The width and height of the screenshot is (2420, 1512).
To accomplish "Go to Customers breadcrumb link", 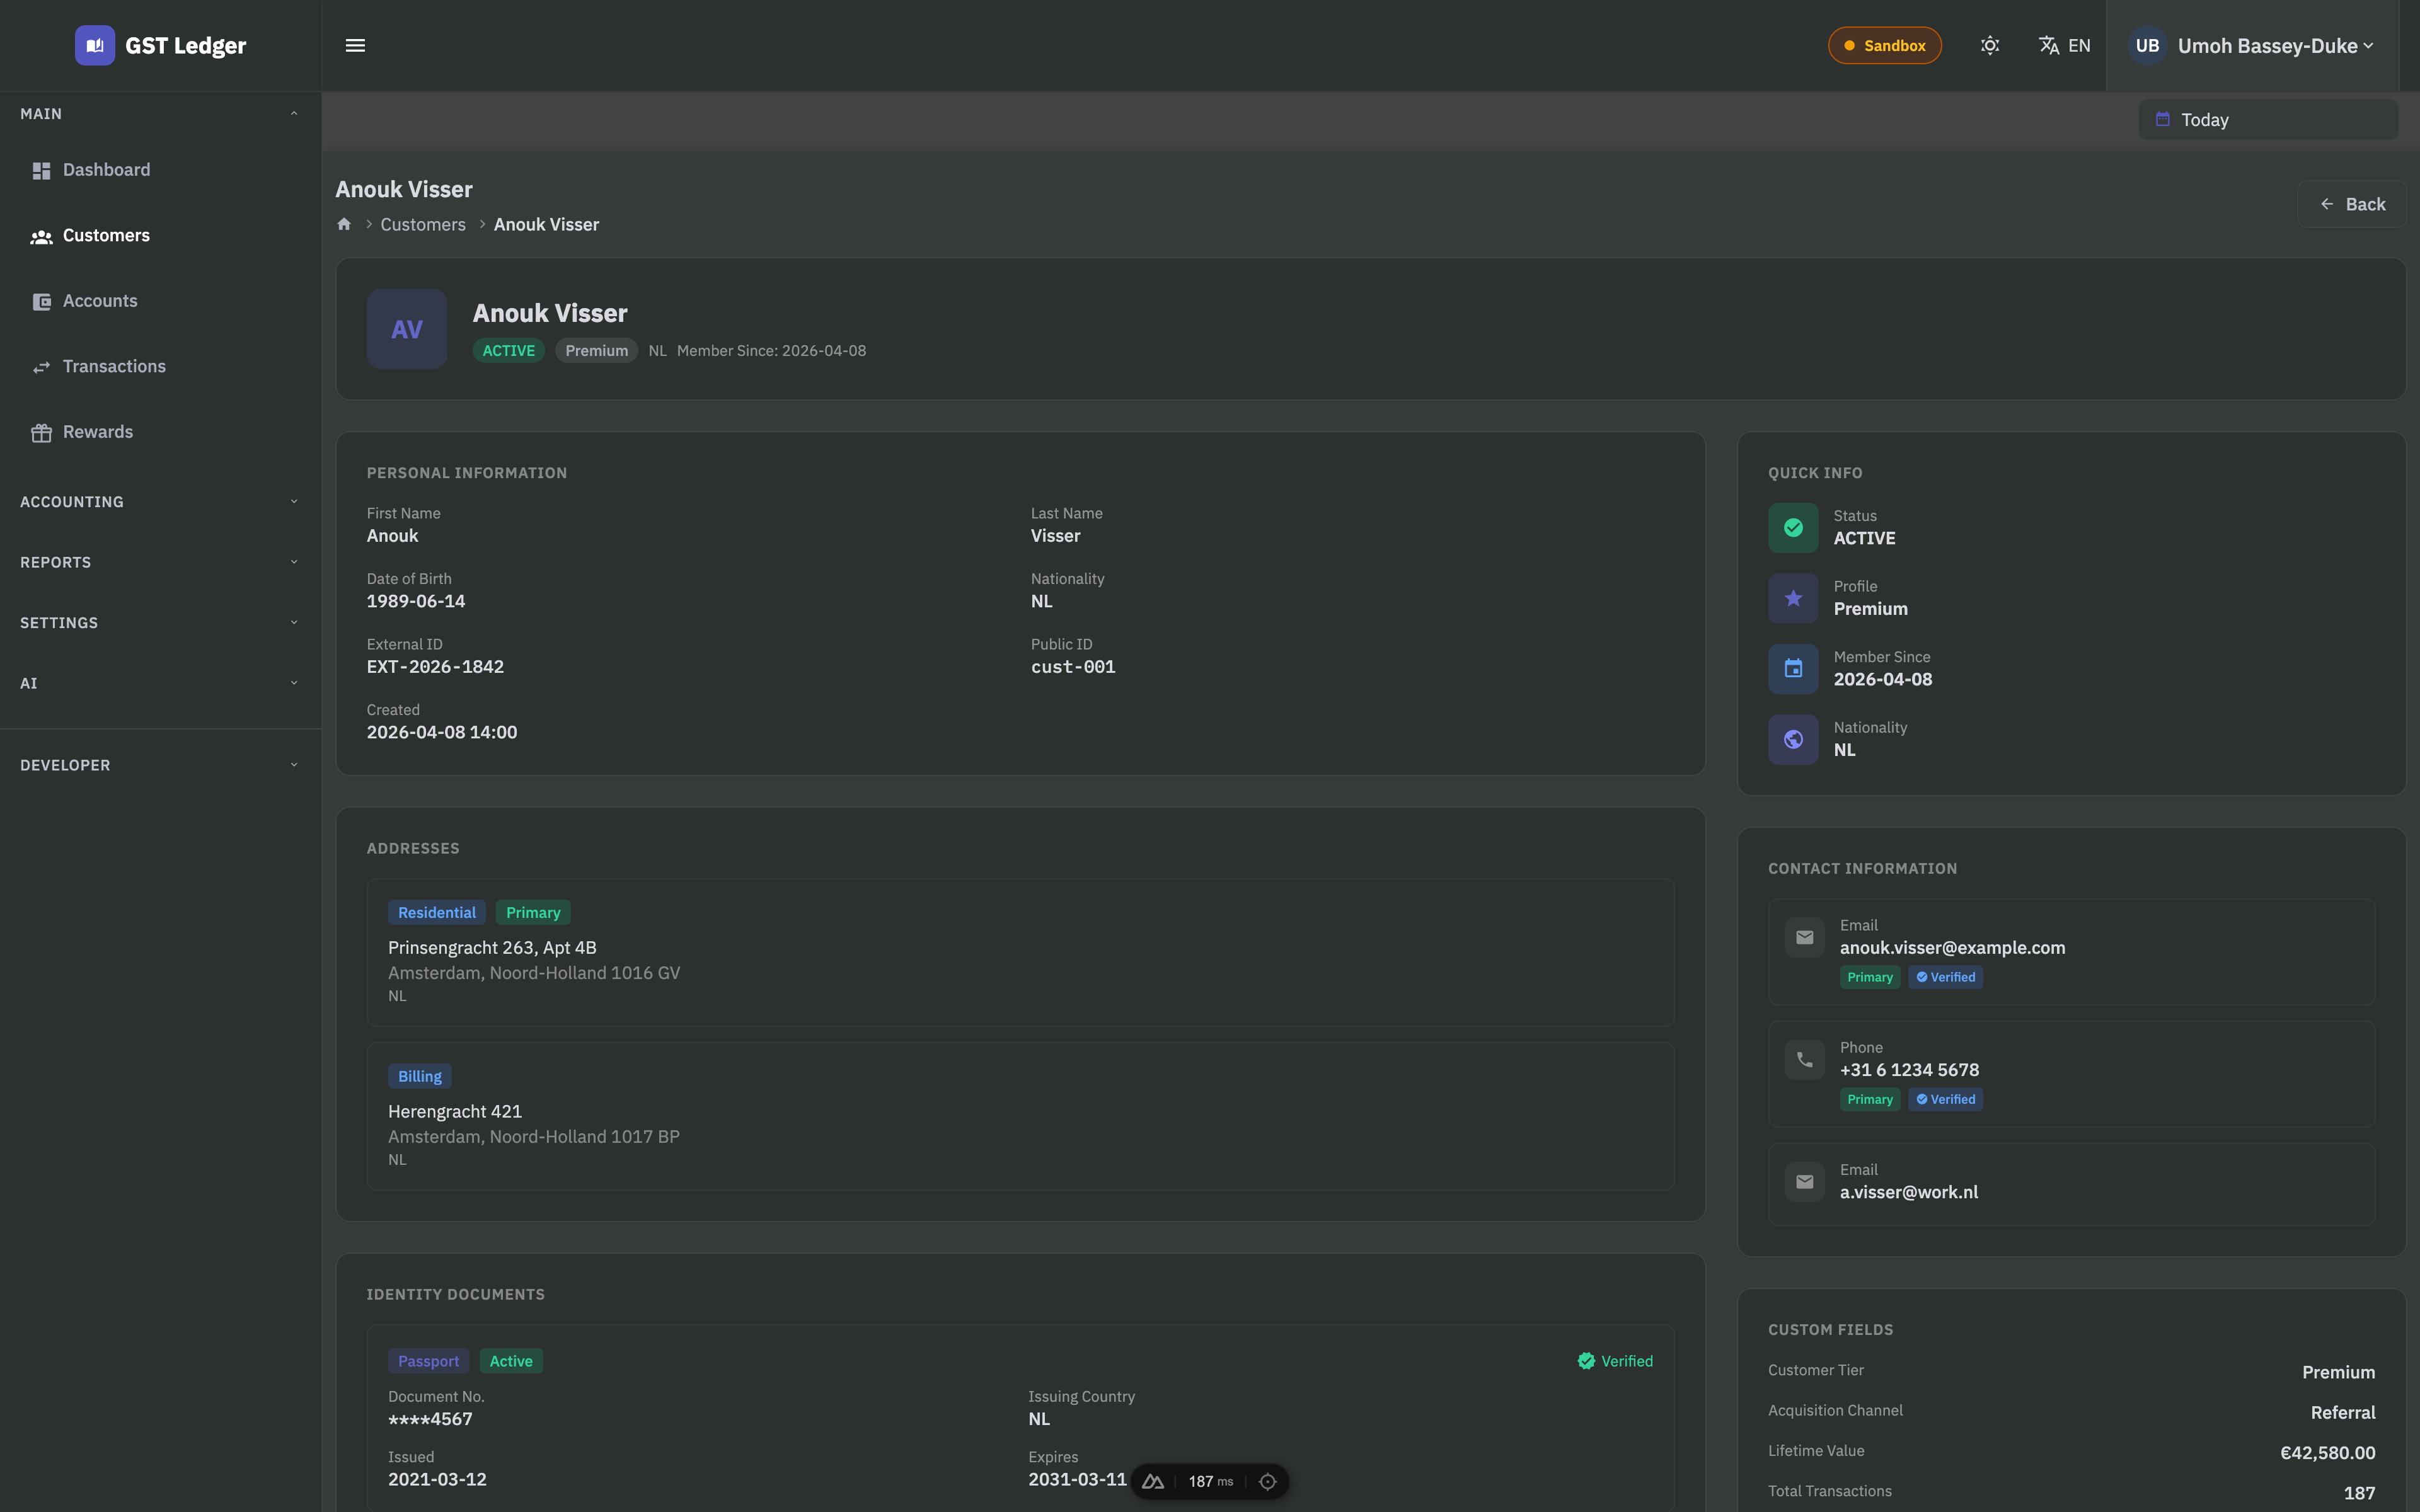I will [x=422, y=225].
